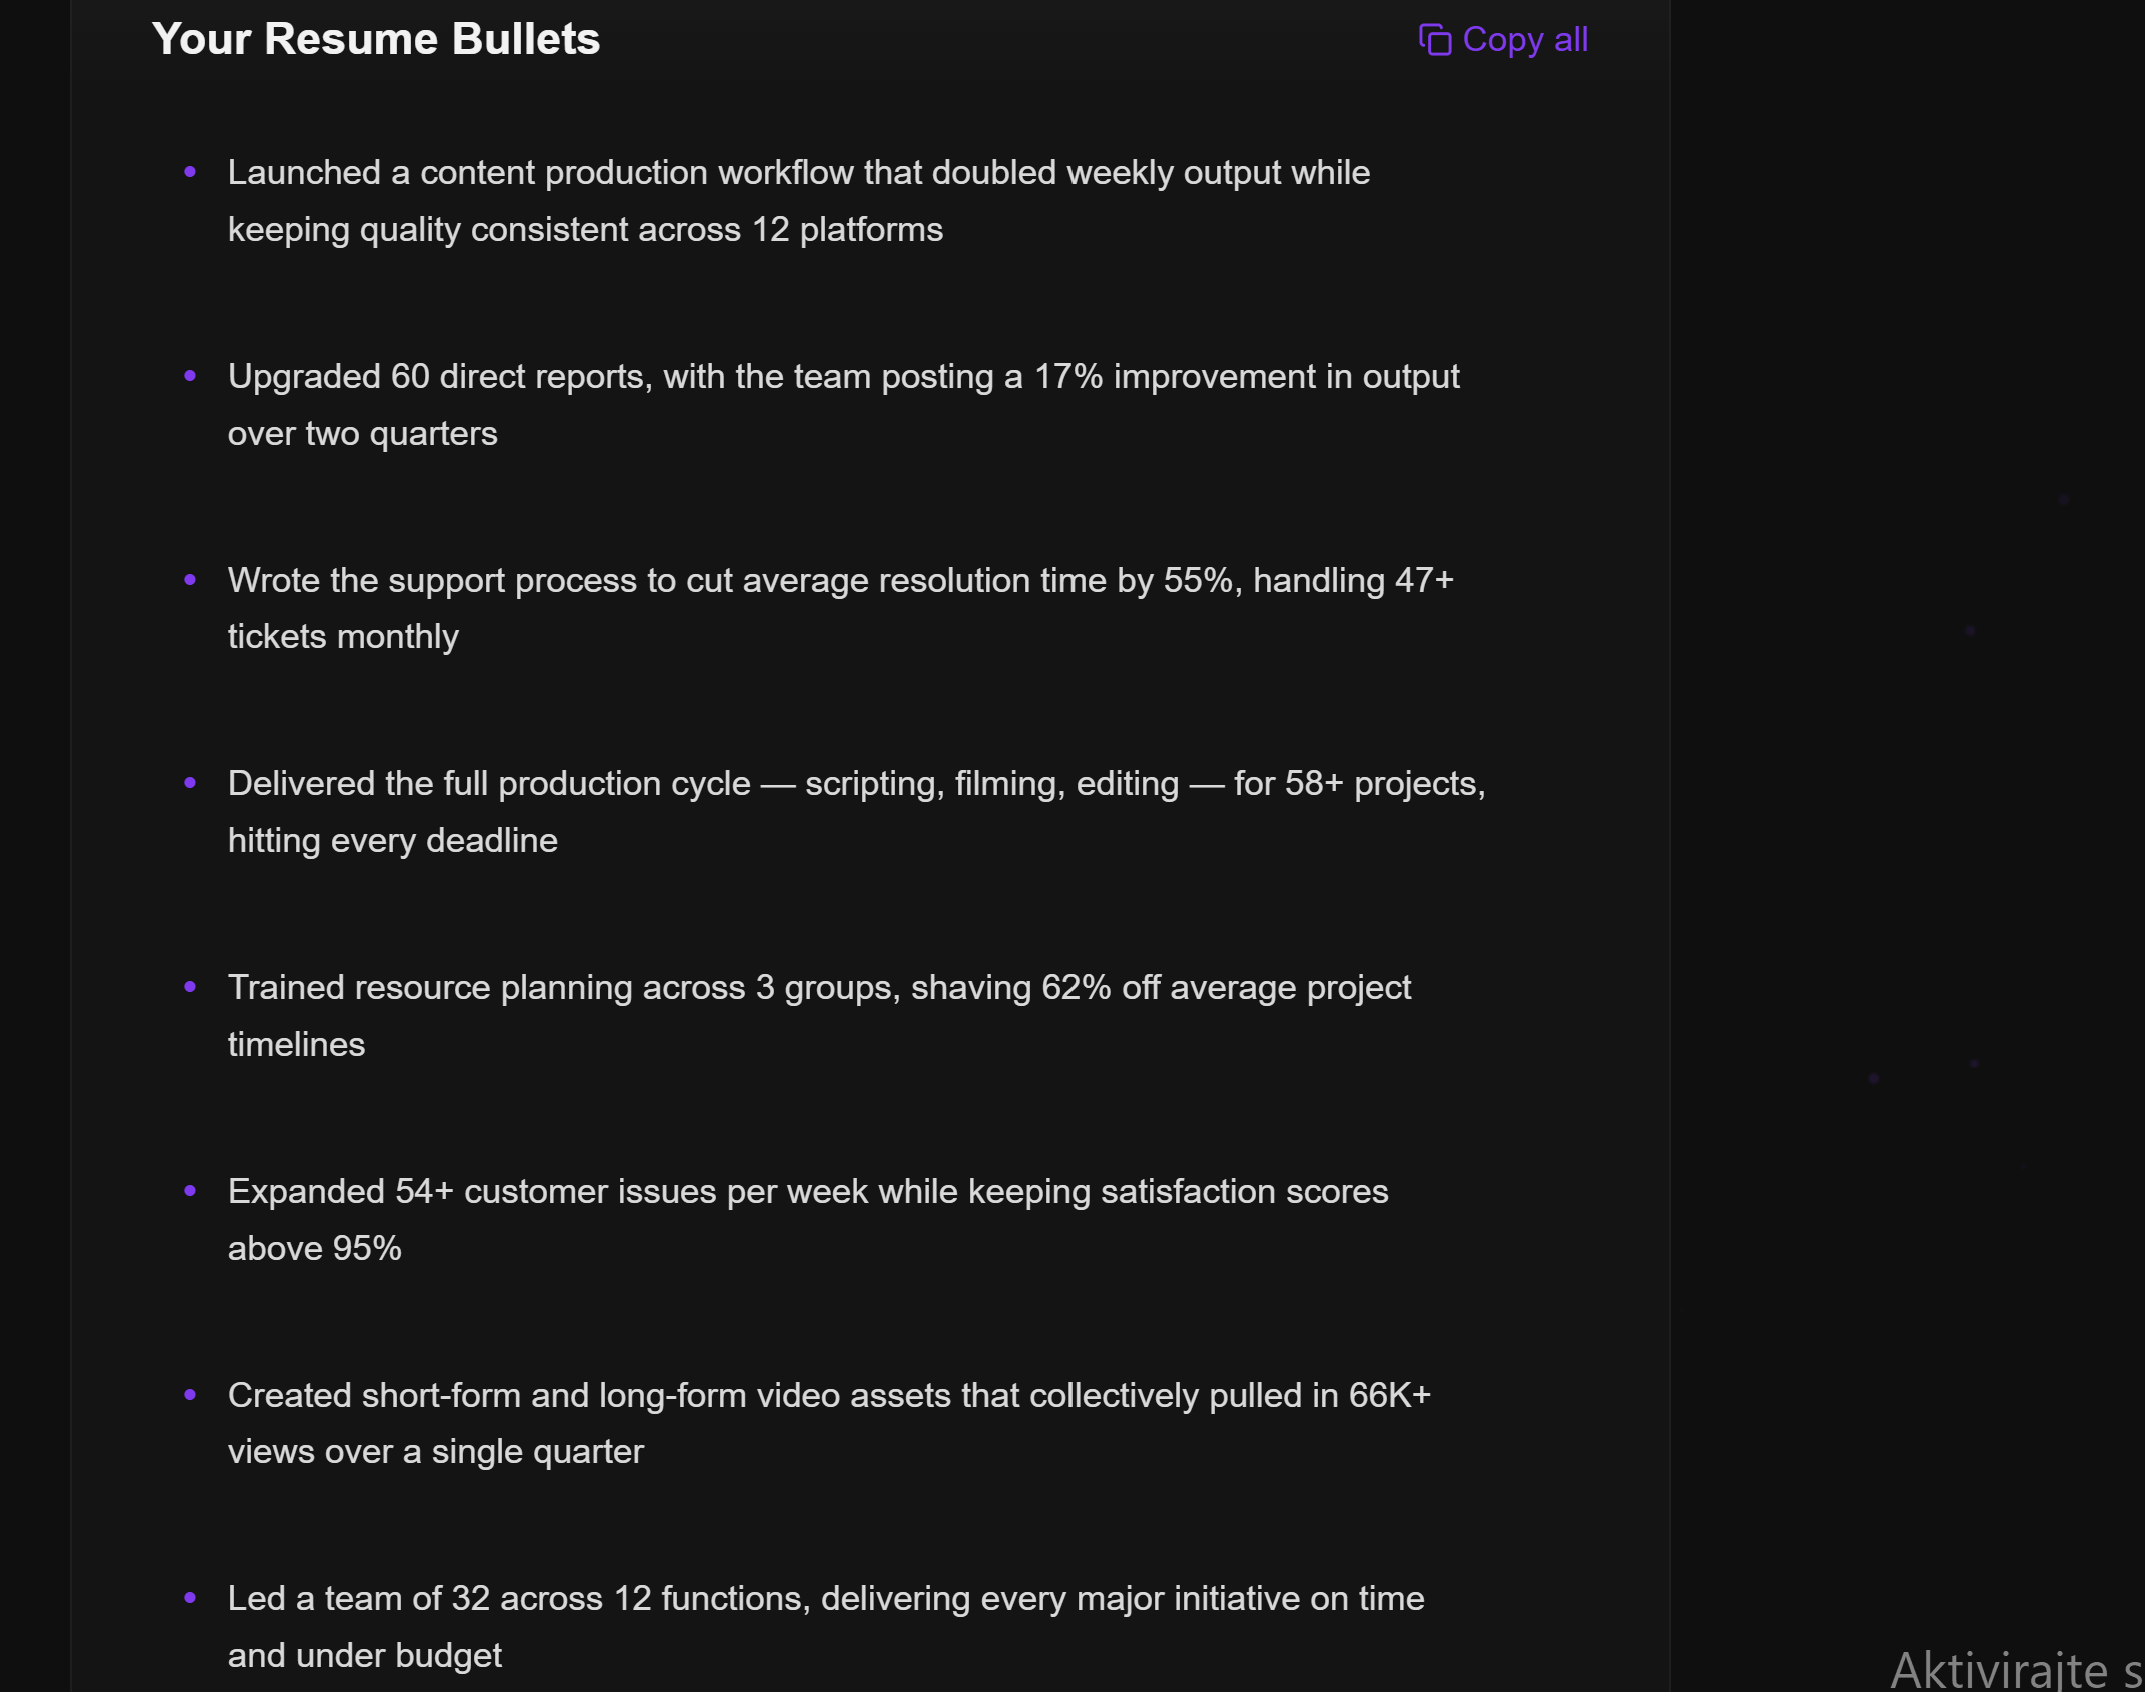Click the copy icon beside Copy all

pos(1434,40)
